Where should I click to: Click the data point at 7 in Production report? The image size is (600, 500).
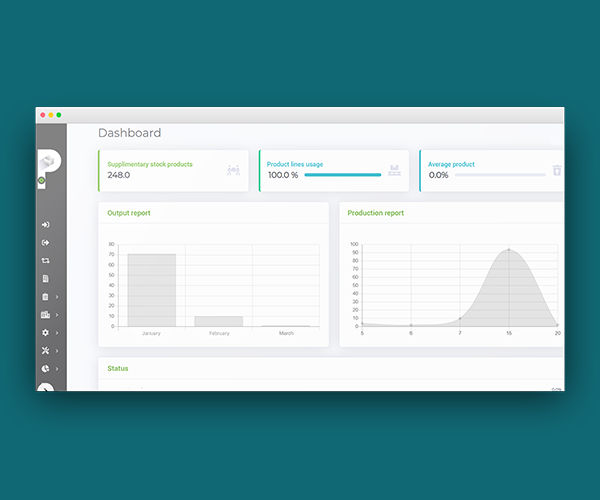(460, 318)
